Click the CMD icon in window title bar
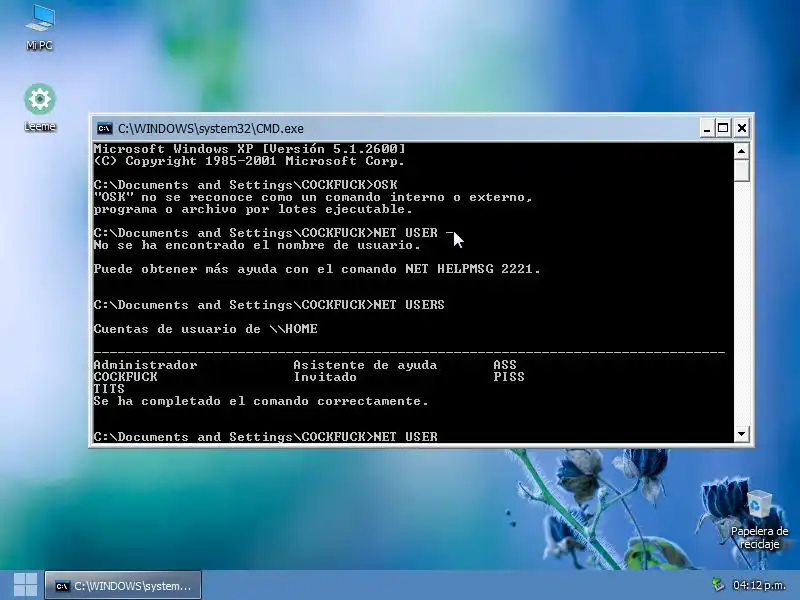This screenshot has width=800, height=600. pos(105,129)
